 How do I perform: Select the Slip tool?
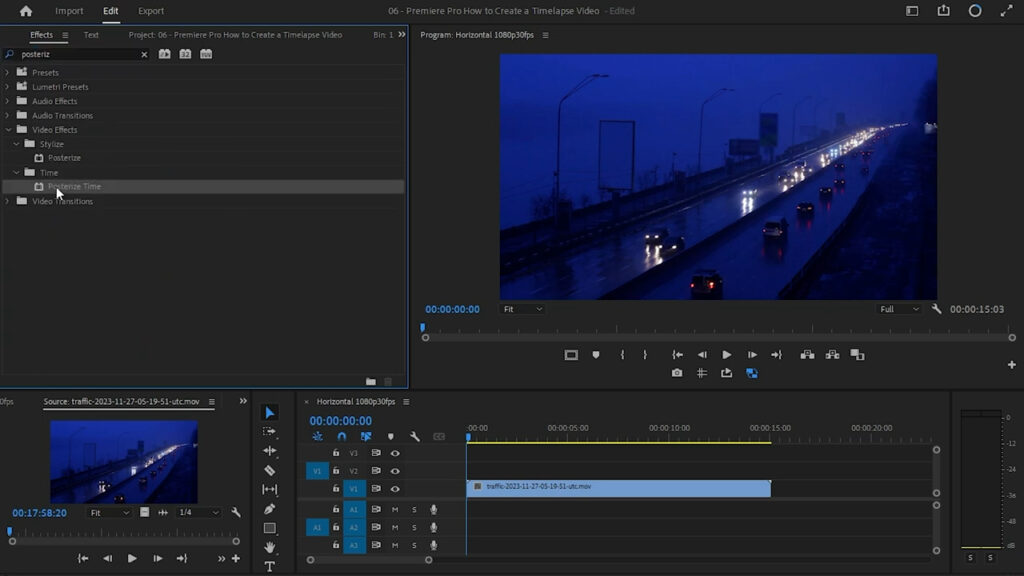point(269,489)
